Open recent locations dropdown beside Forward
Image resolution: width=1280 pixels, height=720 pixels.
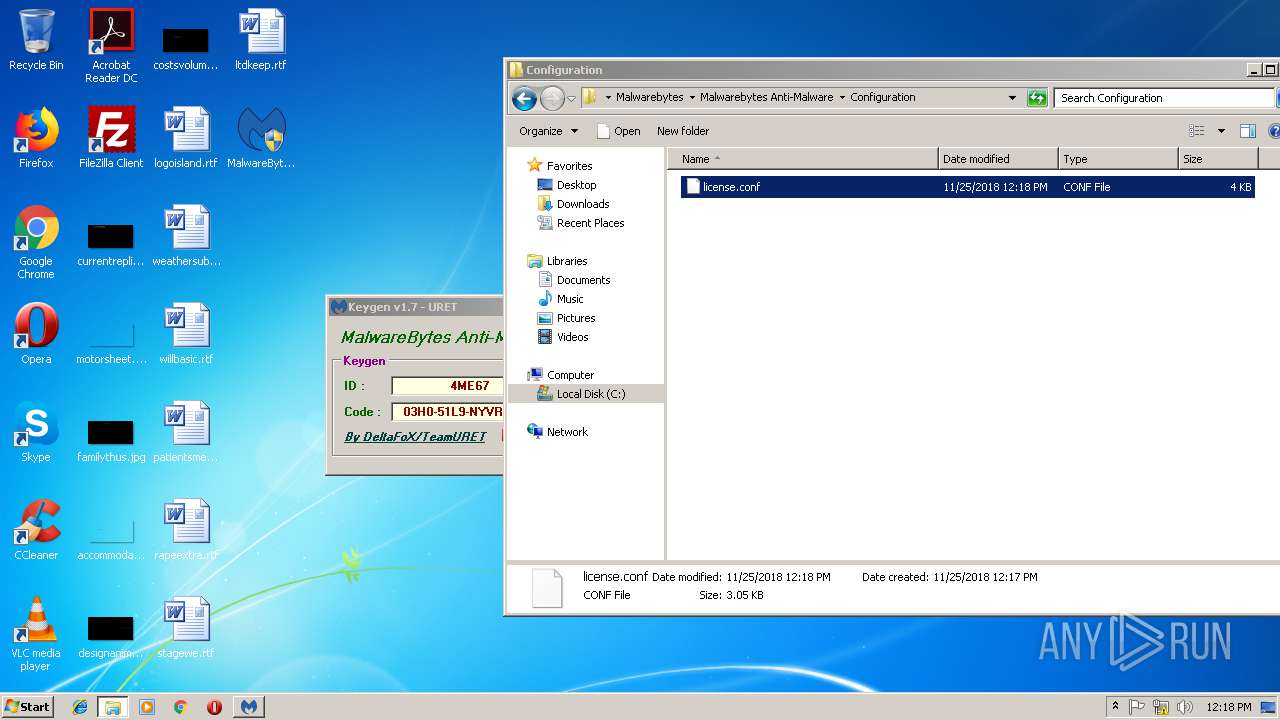(x=571, y=98)
